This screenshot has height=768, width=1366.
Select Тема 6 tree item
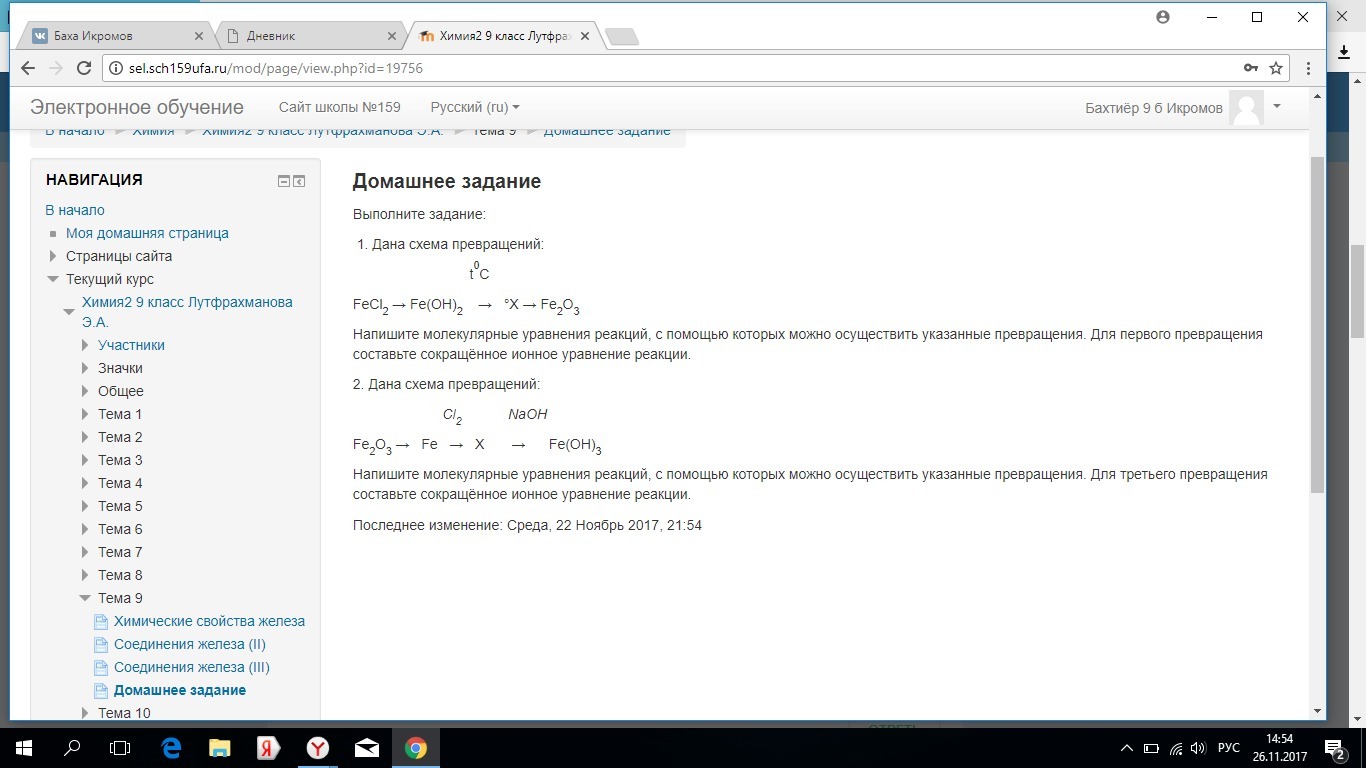[x=120, y=529]
